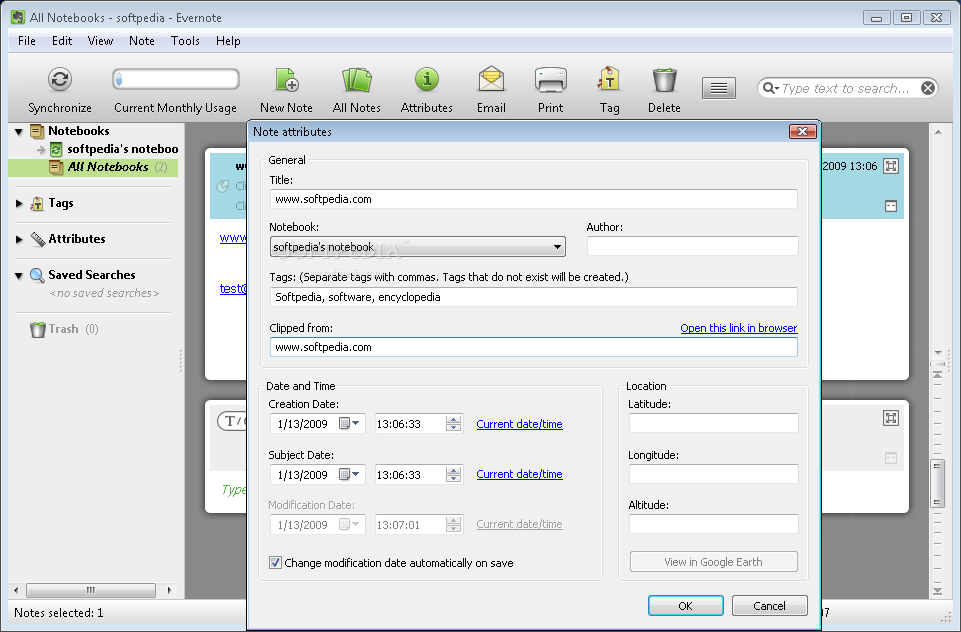Click the Latitude input field
Image resolution: width=961 pixels, height=632 pixels.
pos(713,423)
